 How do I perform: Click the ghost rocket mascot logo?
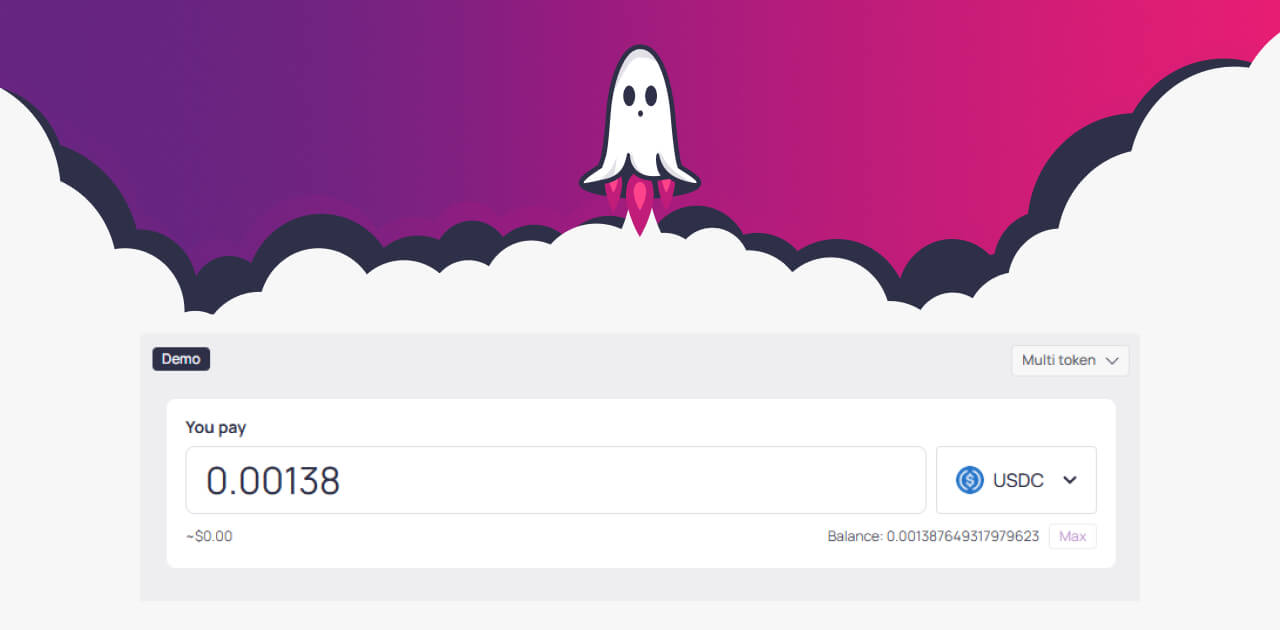[x=640, y=140]
